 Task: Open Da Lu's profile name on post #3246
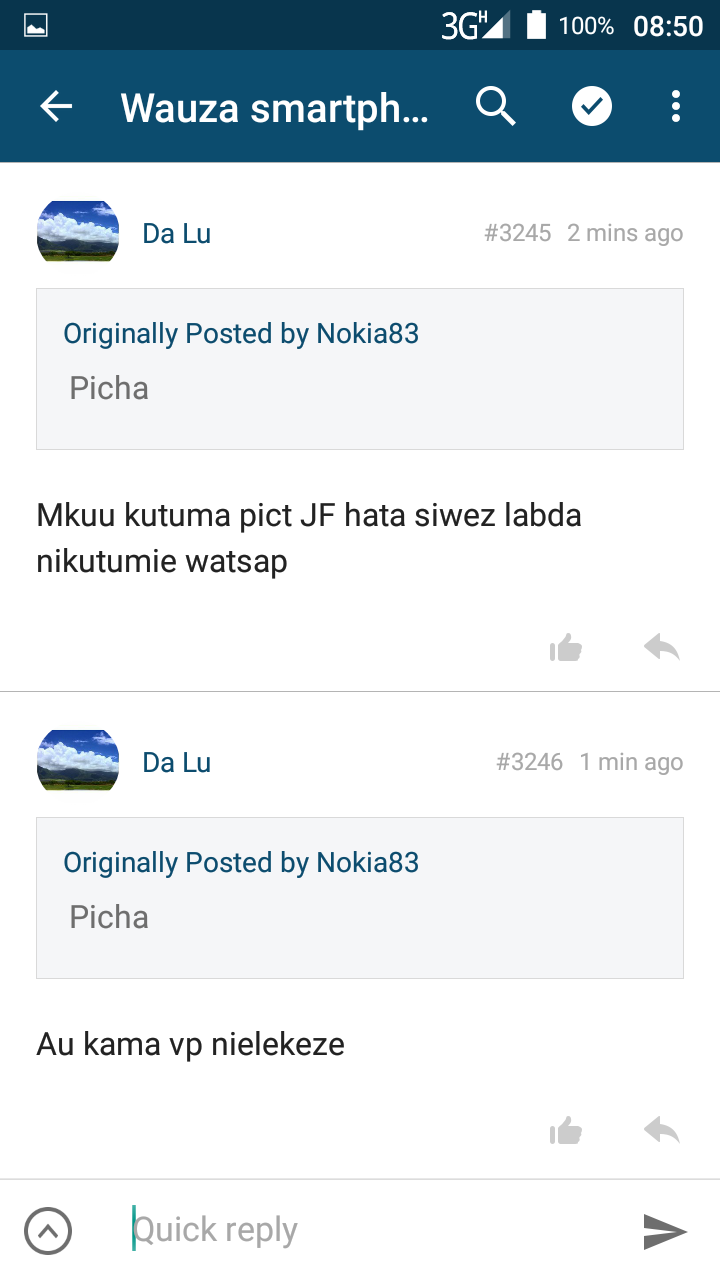pos(177,763)
